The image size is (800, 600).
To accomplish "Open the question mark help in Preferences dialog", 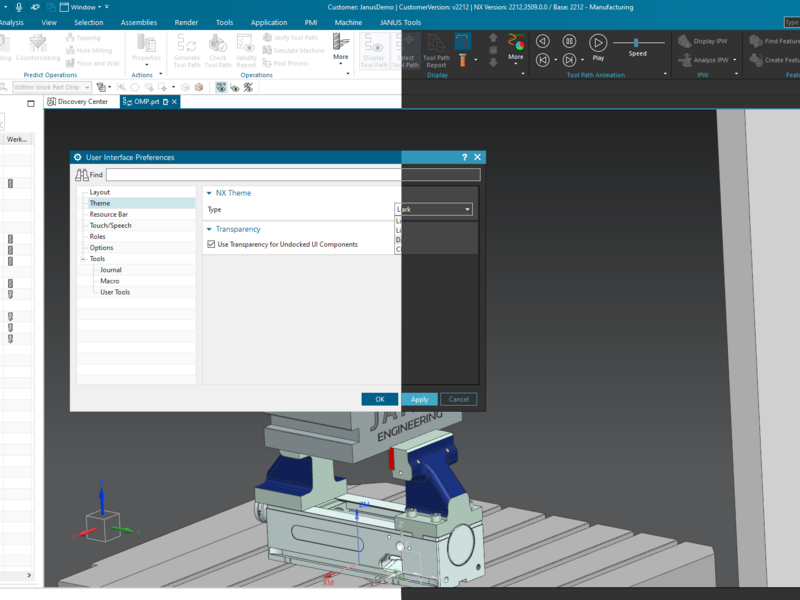I will pyautogui.click(x=464, y=157).
